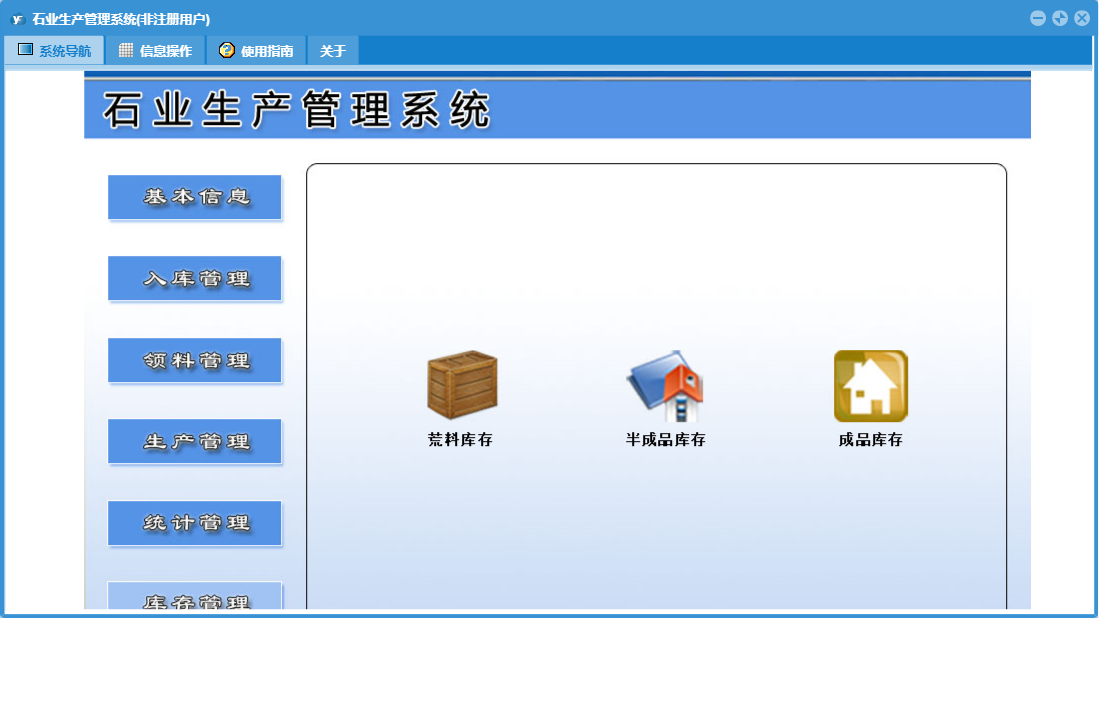This screenshot has height=723, width=1099.
Task: Open the 生产管理 sidebar button
Action: tap(195, 441)
